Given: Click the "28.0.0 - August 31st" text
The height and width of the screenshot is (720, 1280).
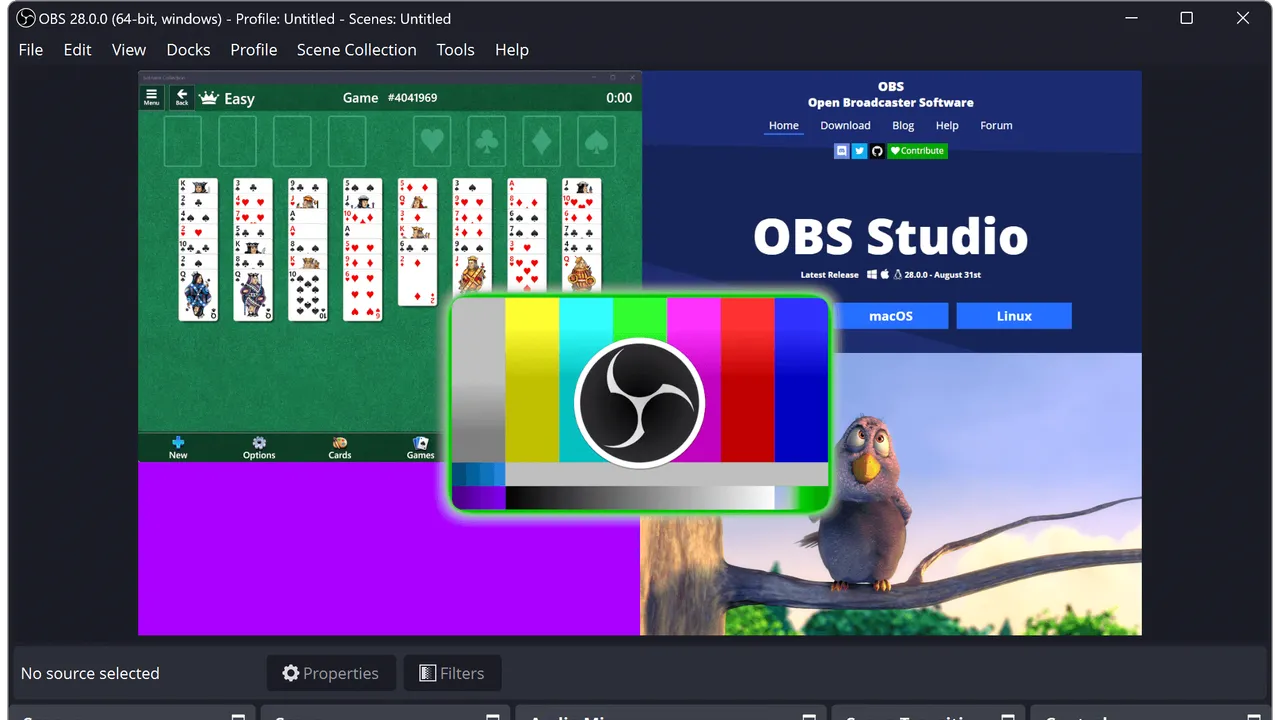Looking at the screenshot, I should [943, 274].
